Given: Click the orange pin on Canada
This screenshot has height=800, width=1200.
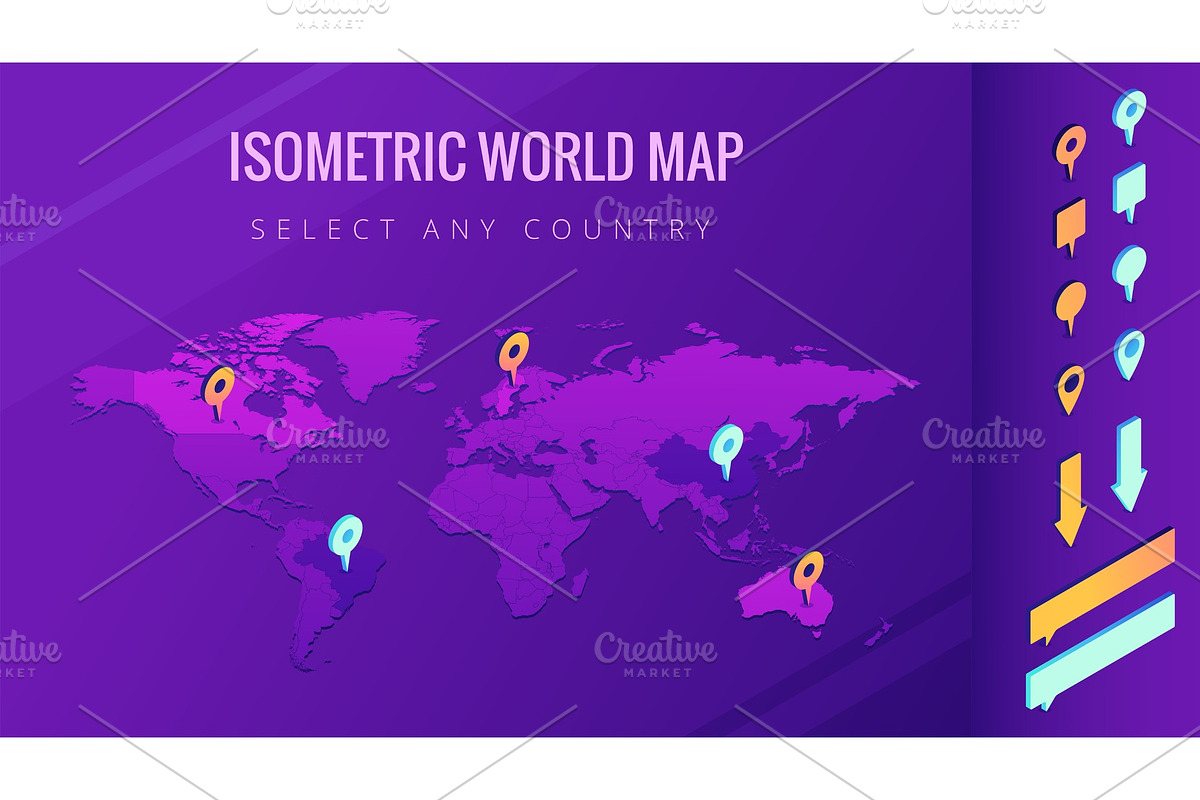Looking at the screenshot, I should click(219, 392).
